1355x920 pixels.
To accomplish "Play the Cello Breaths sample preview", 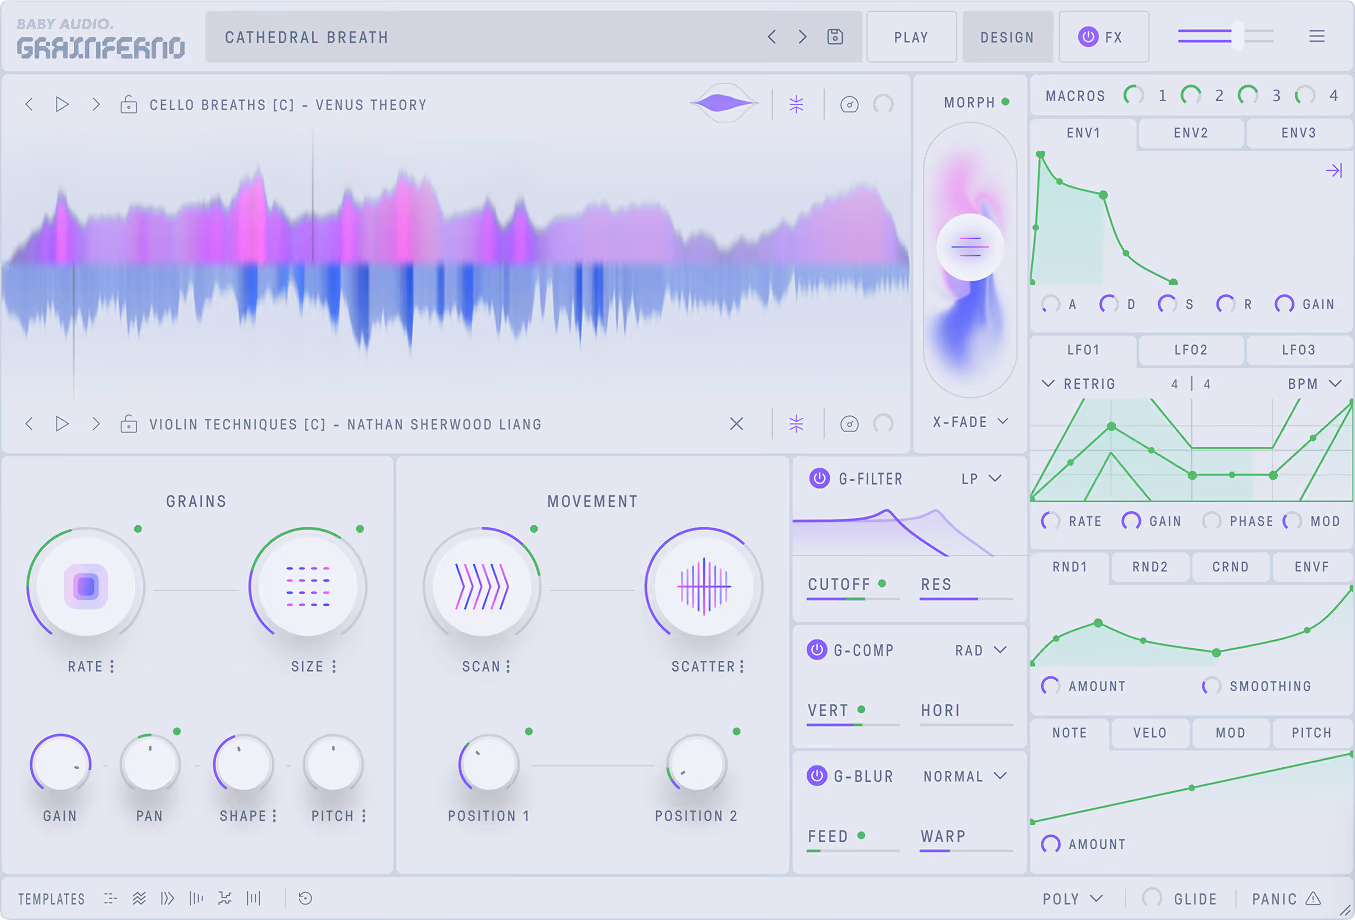I will pyautogui.click(x=62, y=104).
